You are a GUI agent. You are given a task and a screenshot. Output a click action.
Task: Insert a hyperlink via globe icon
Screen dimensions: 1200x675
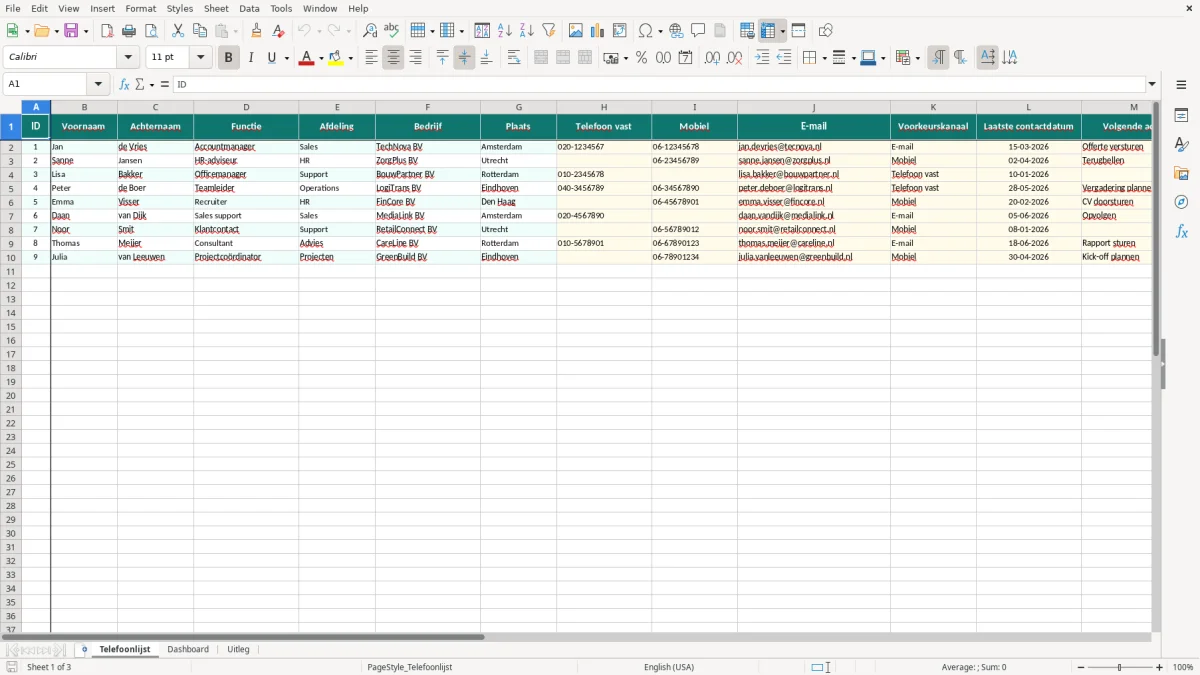coord(677,31)
